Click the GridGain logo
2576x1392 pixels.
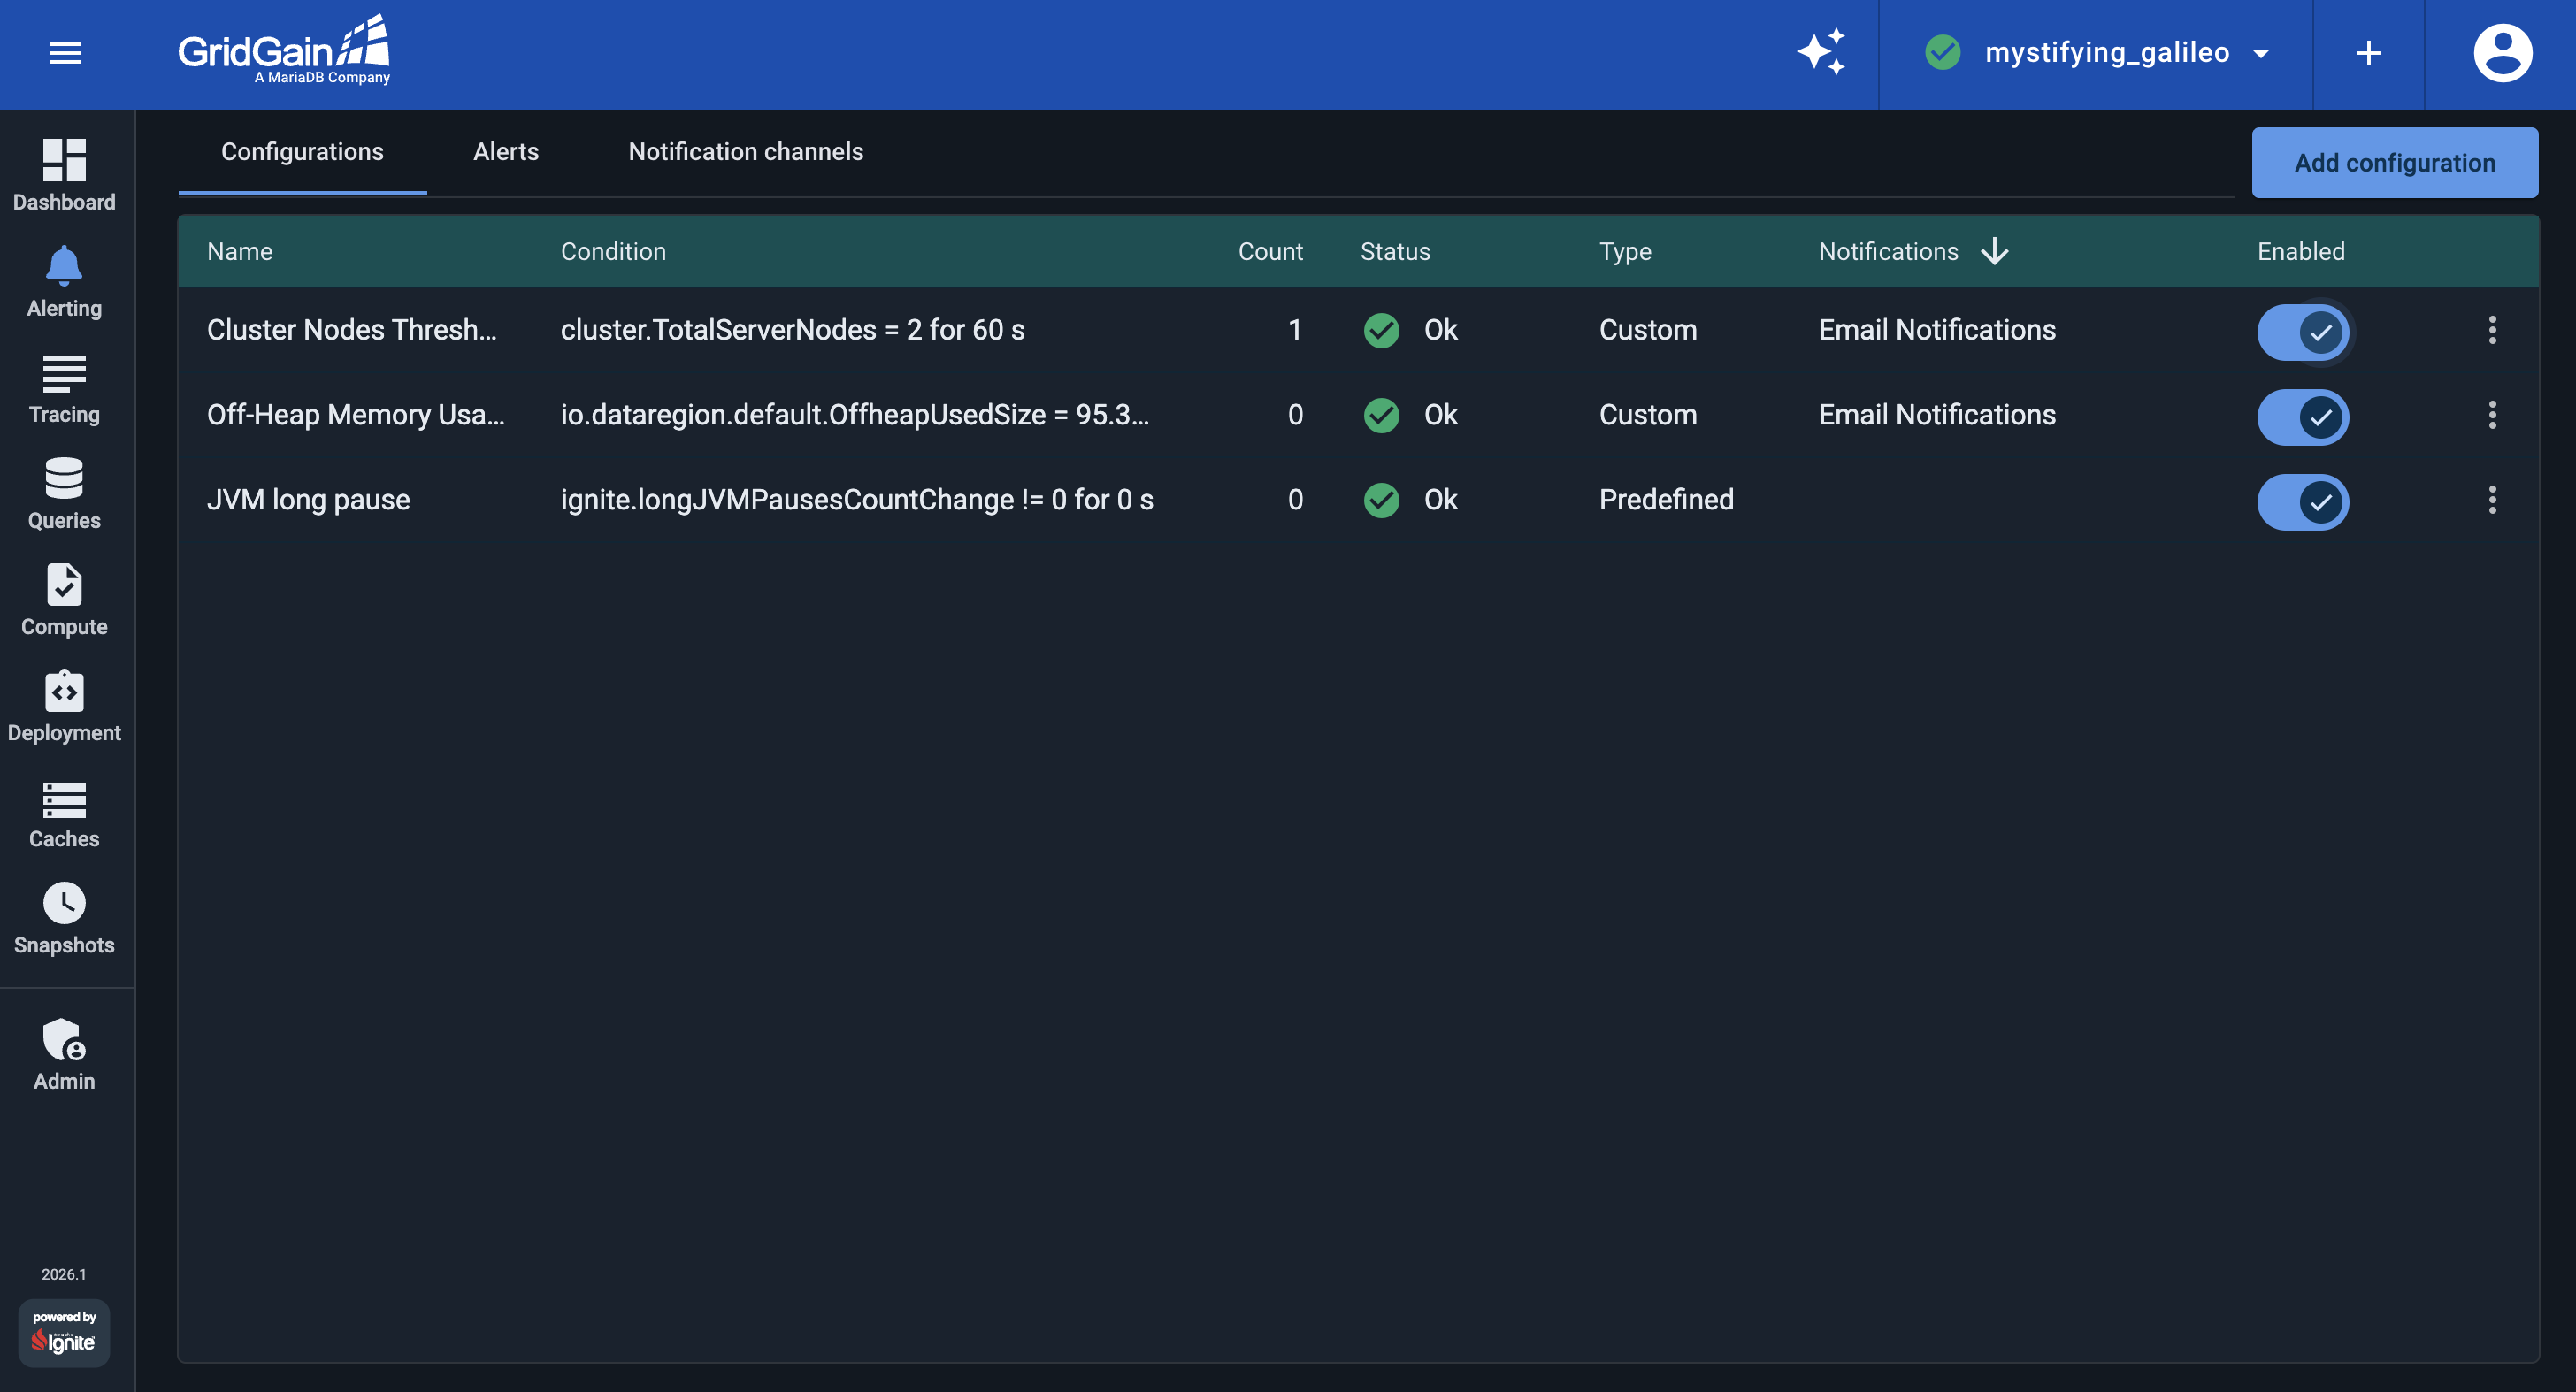285,51
